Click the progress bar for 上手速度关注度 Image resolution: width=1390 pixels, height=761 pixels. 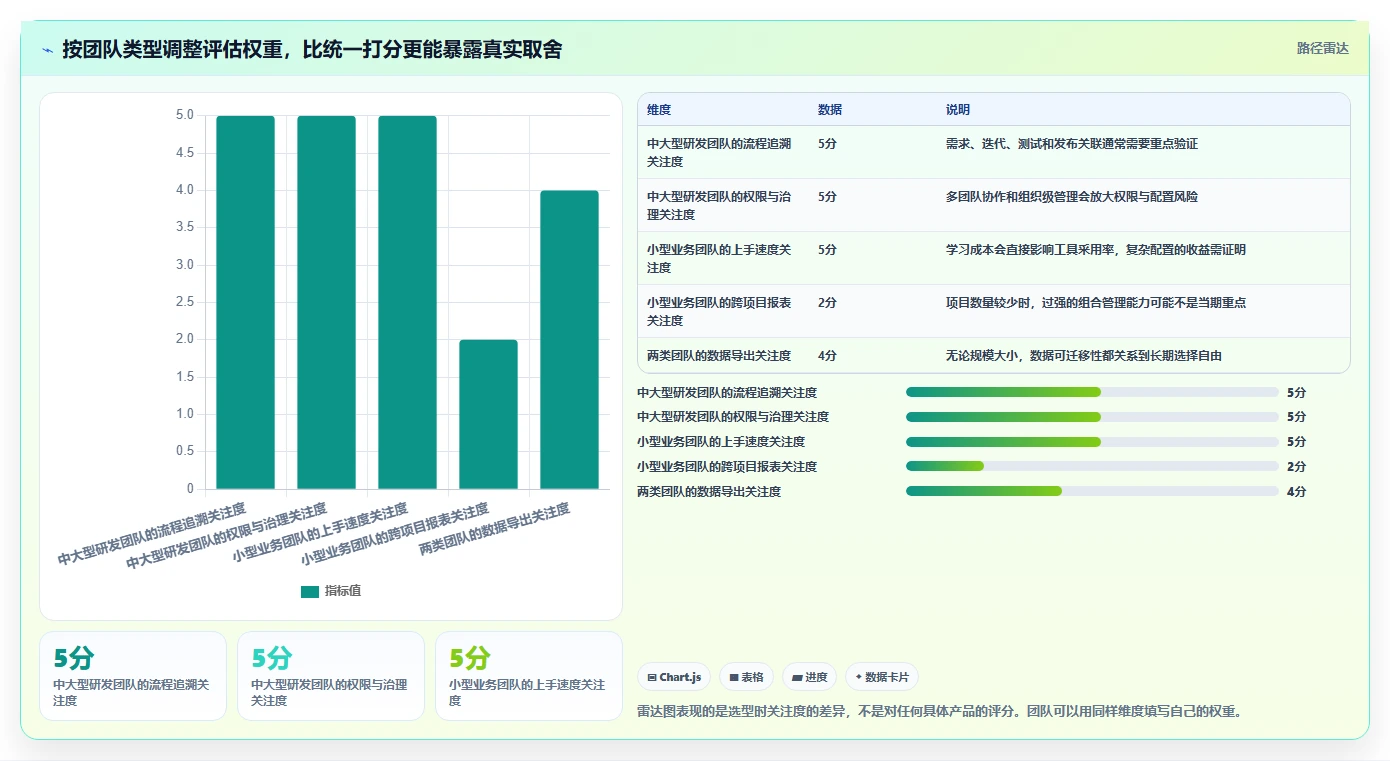(1092, 442)
